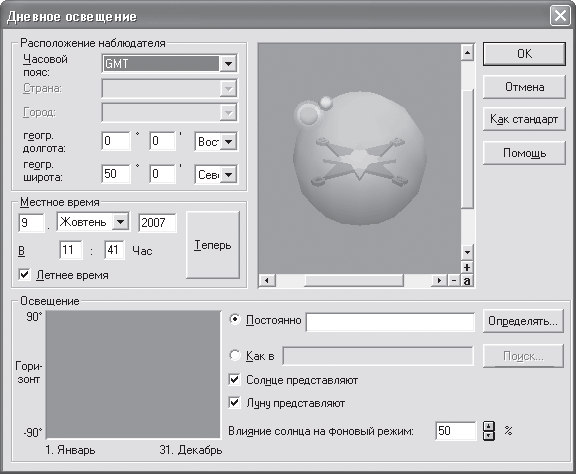This screenshot has height=474, width=576.
Task: Click the latitude degrees field showing 50
Action: [x=116, y=173]
